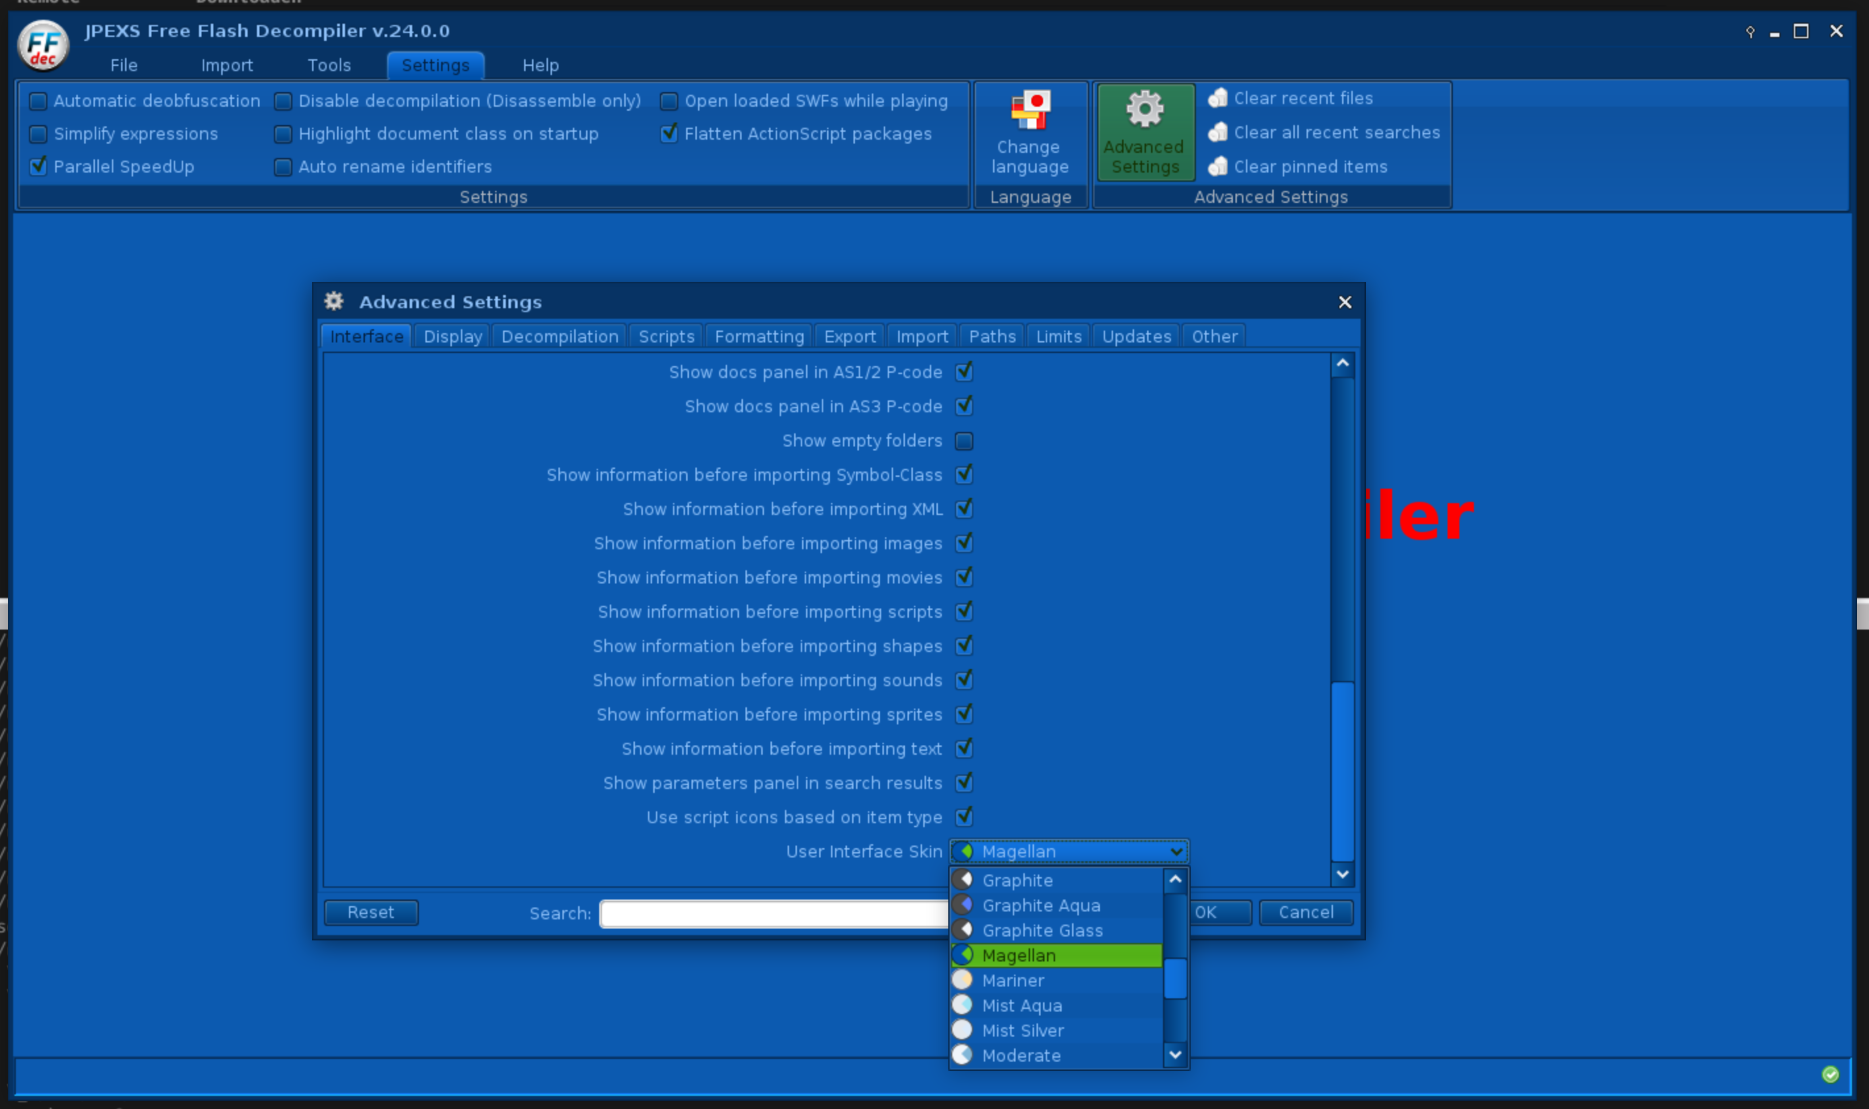This screenshot has width=1869, height=1109.
Task: Choose Moderate skin from dropdown
Action: pyautogui.click(x=1057, y=1055)
